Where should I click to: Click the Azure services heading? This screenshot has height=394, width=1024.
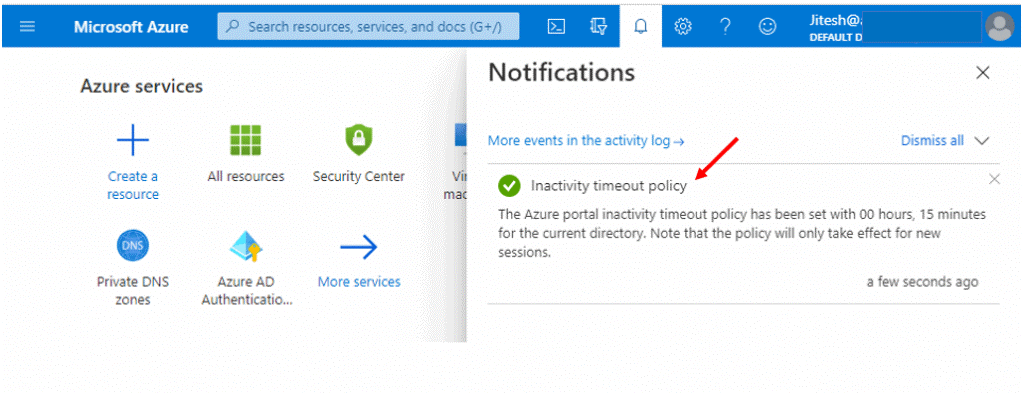[141, 86]
